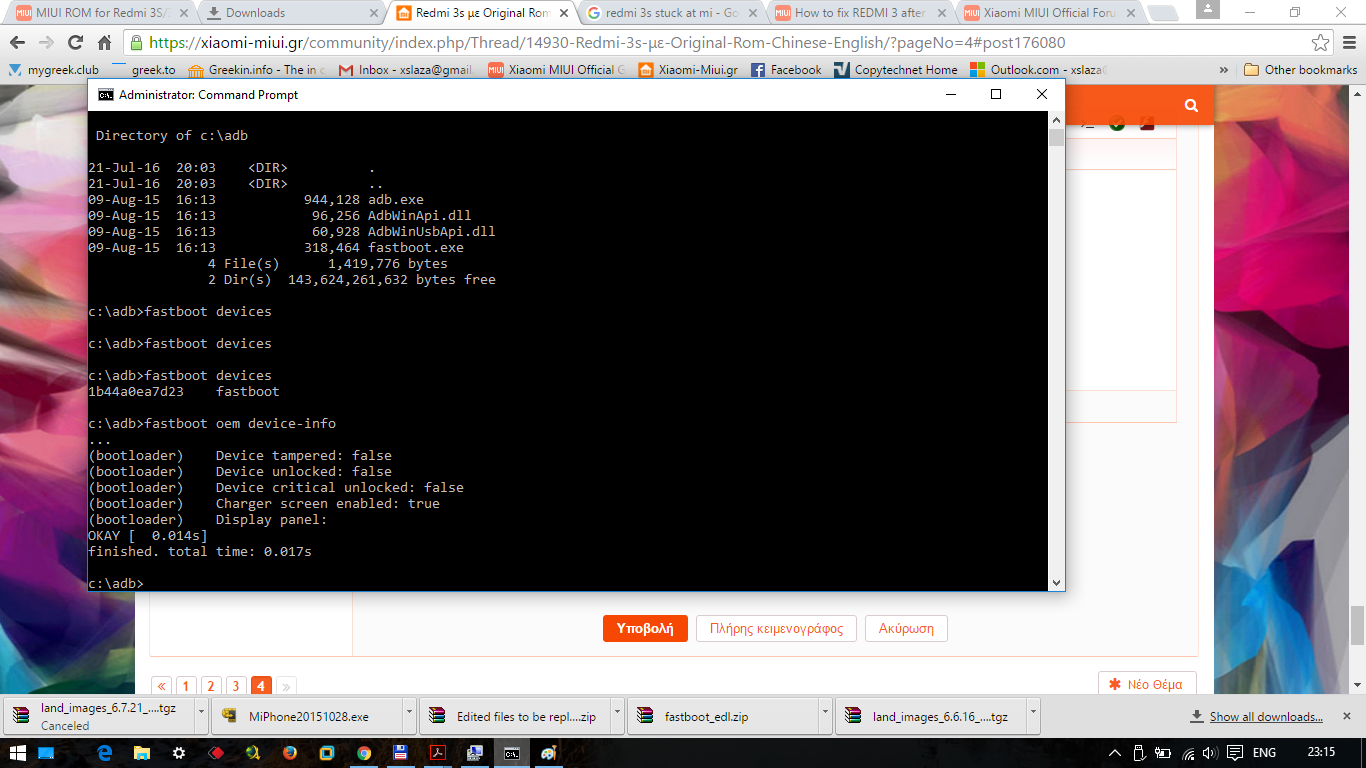Open Settings gear on the taskbar

[179, 752]
